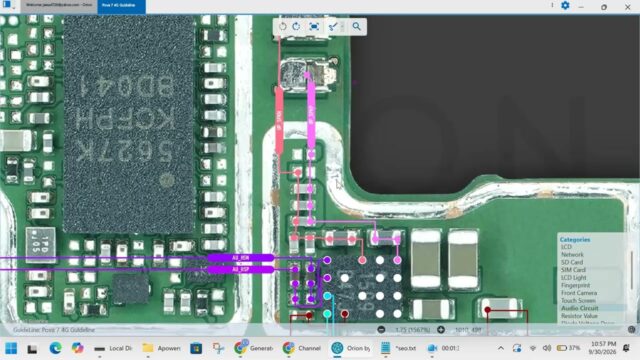Switch to the Chrome Channel window
The image size is (640, 360).
pos(302,348)
